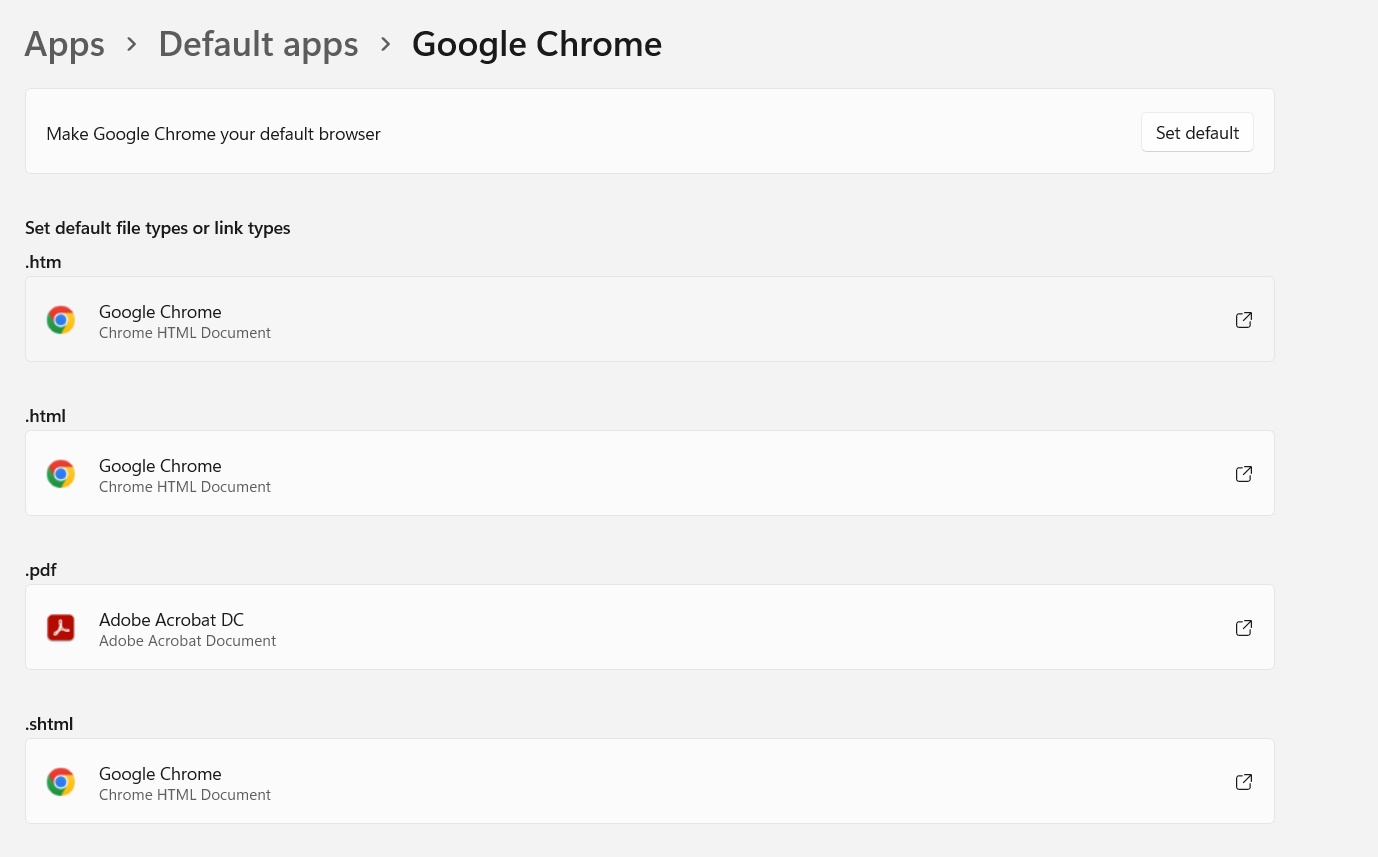This screenshot has height=857, width=1378.
Task: Go back to the Apps breadcrumb
Action: (64, 44)
